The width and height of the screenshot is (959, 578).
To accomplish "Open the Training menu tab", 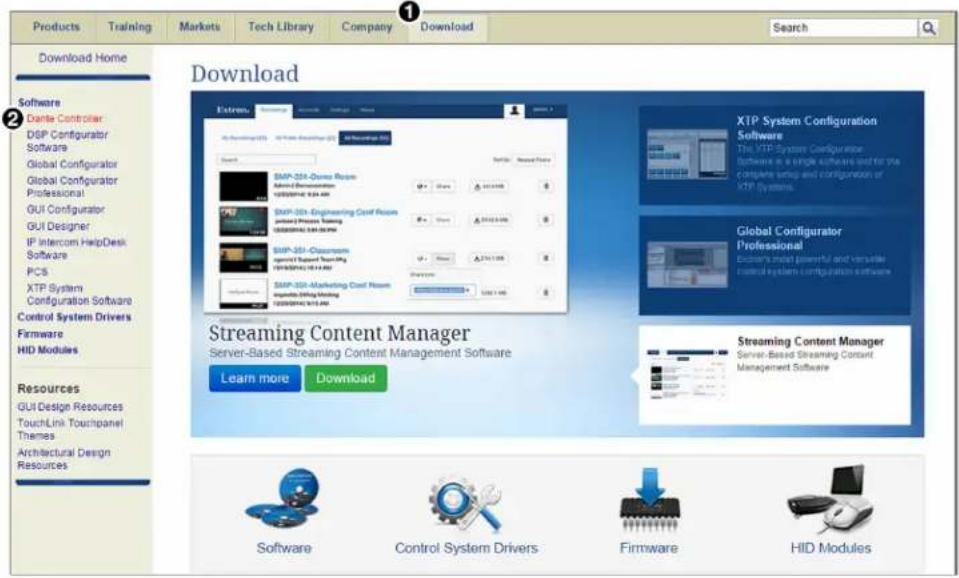I will pos(130,27).
